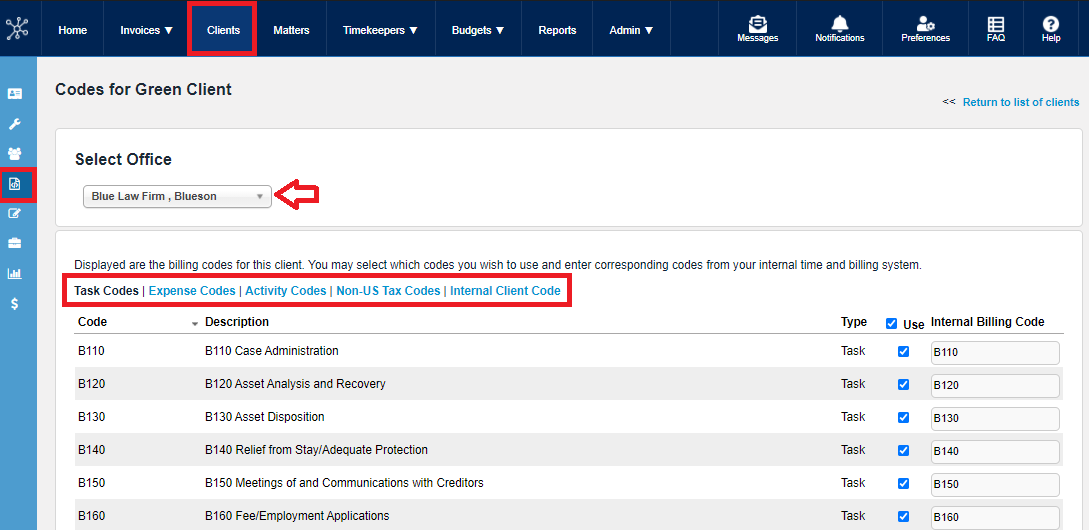Click the Description column header

pos(237,322)
